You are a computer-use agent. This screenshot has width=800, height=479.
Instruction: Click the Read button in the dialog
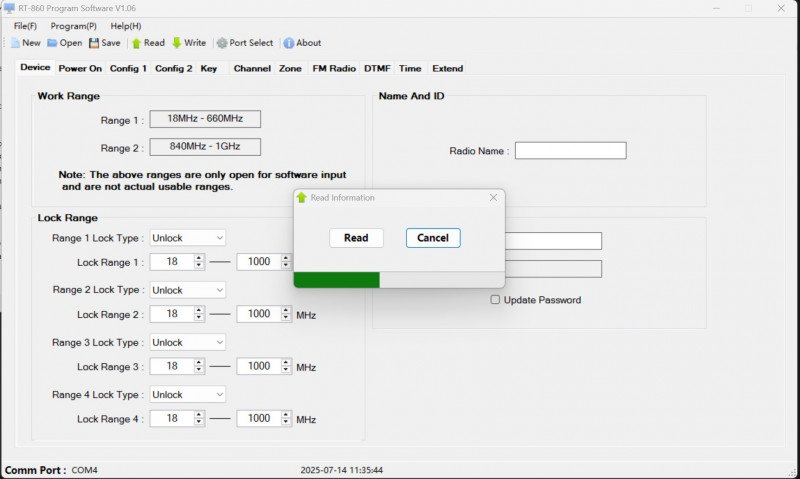click(x=356, y=238)
